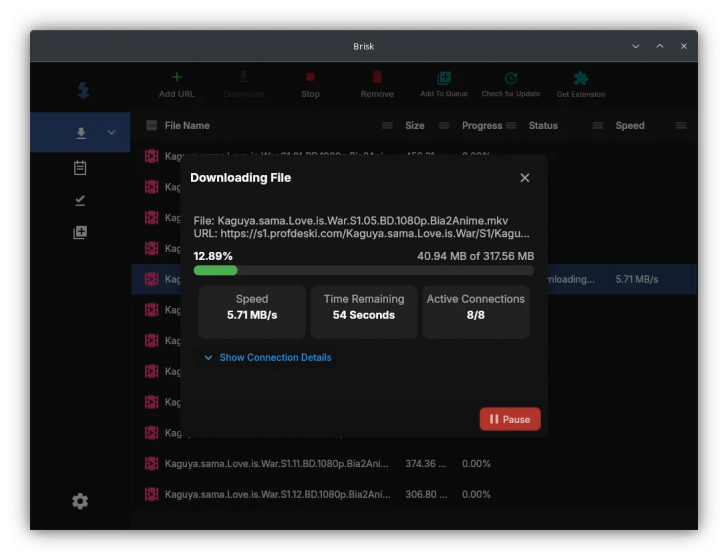Image resolution: width=728 pixels, height=560 pixels.
Task: Sort by the Size column header
Action: [415, 126]
